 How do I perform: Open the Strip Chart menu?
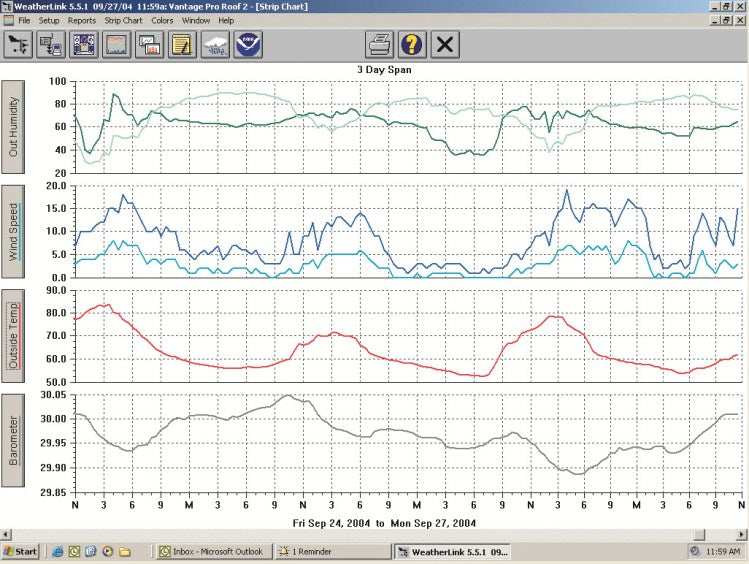[x=124, y=20]
